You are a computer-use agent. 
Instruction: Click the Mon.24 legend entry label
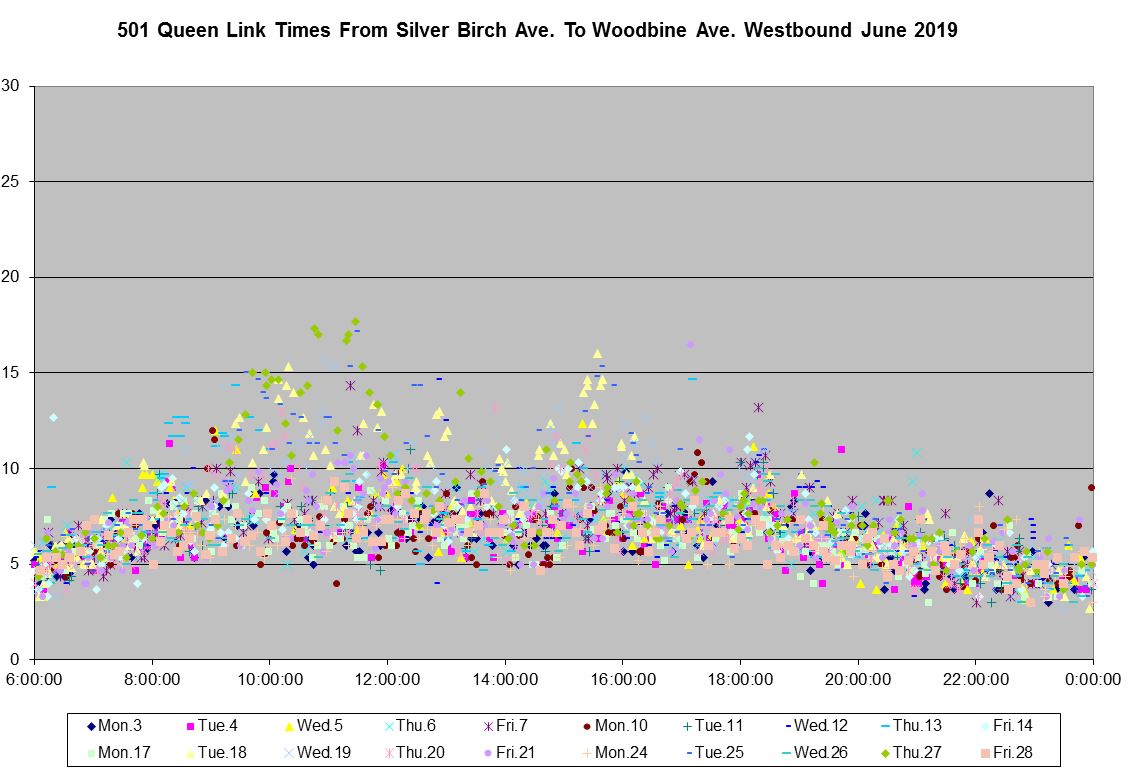pos(619,752)
